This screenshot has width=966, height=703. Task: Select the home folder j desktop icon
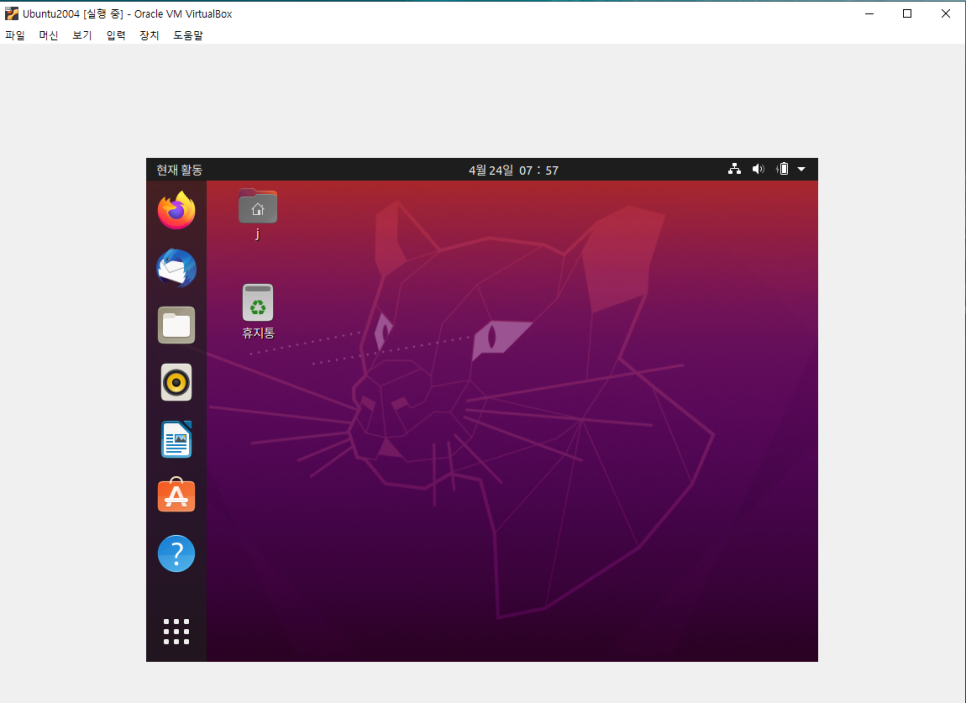pyautogui.click(x=258, y=214)
